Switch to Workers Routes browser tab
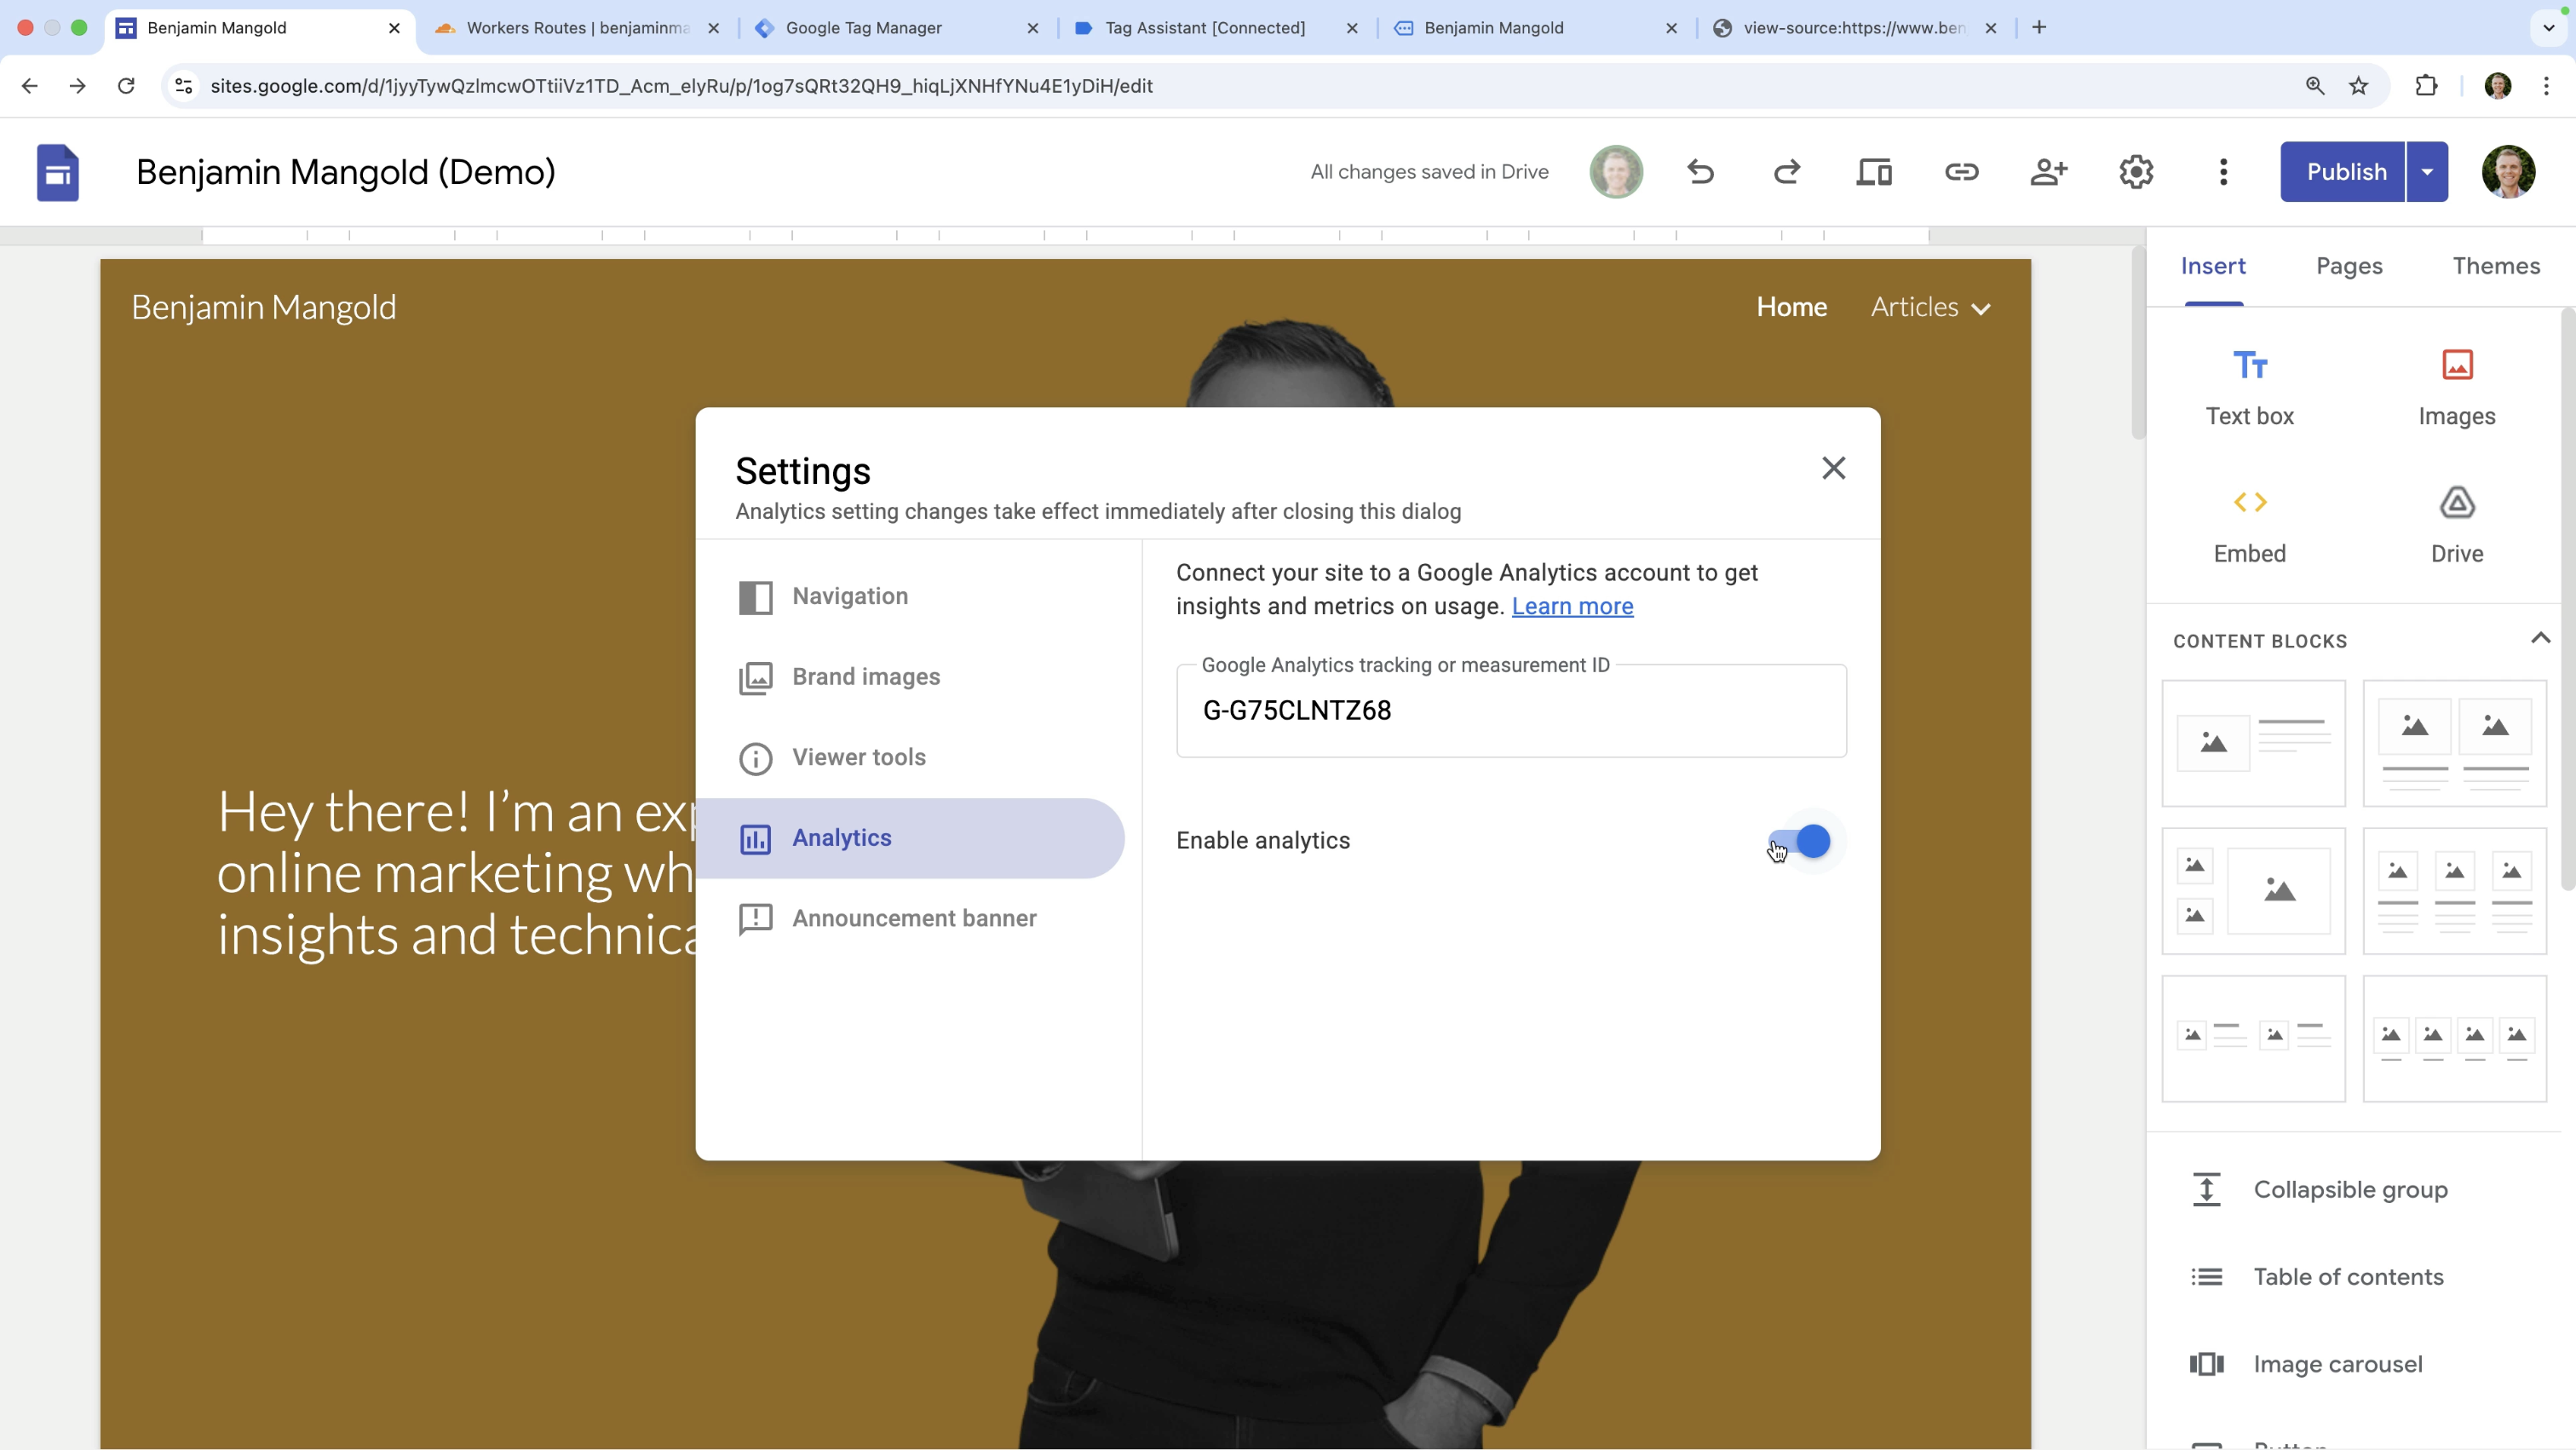The image size is (2576, 1450). (577, 28)
